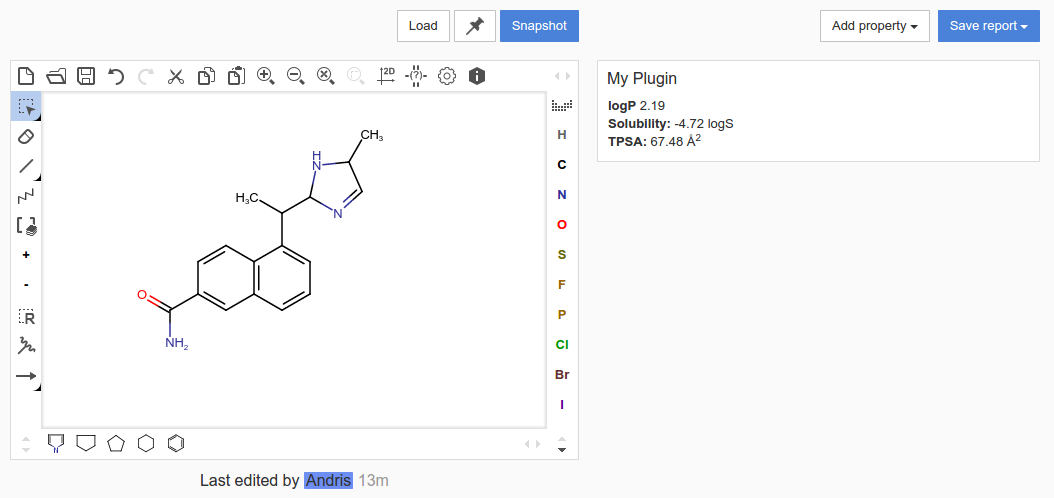This screenshot has width=1054, height=498.
Task: Open the Add property dropdown
Action: [875, 26]
